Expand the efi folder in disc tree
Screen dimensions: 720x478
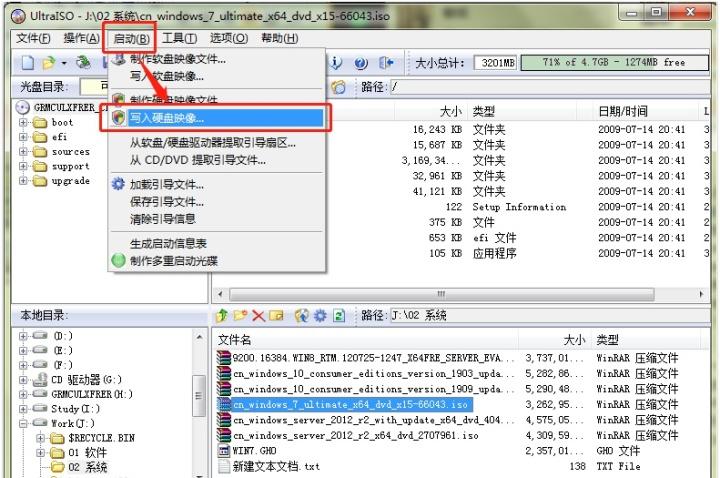point(23,137)
